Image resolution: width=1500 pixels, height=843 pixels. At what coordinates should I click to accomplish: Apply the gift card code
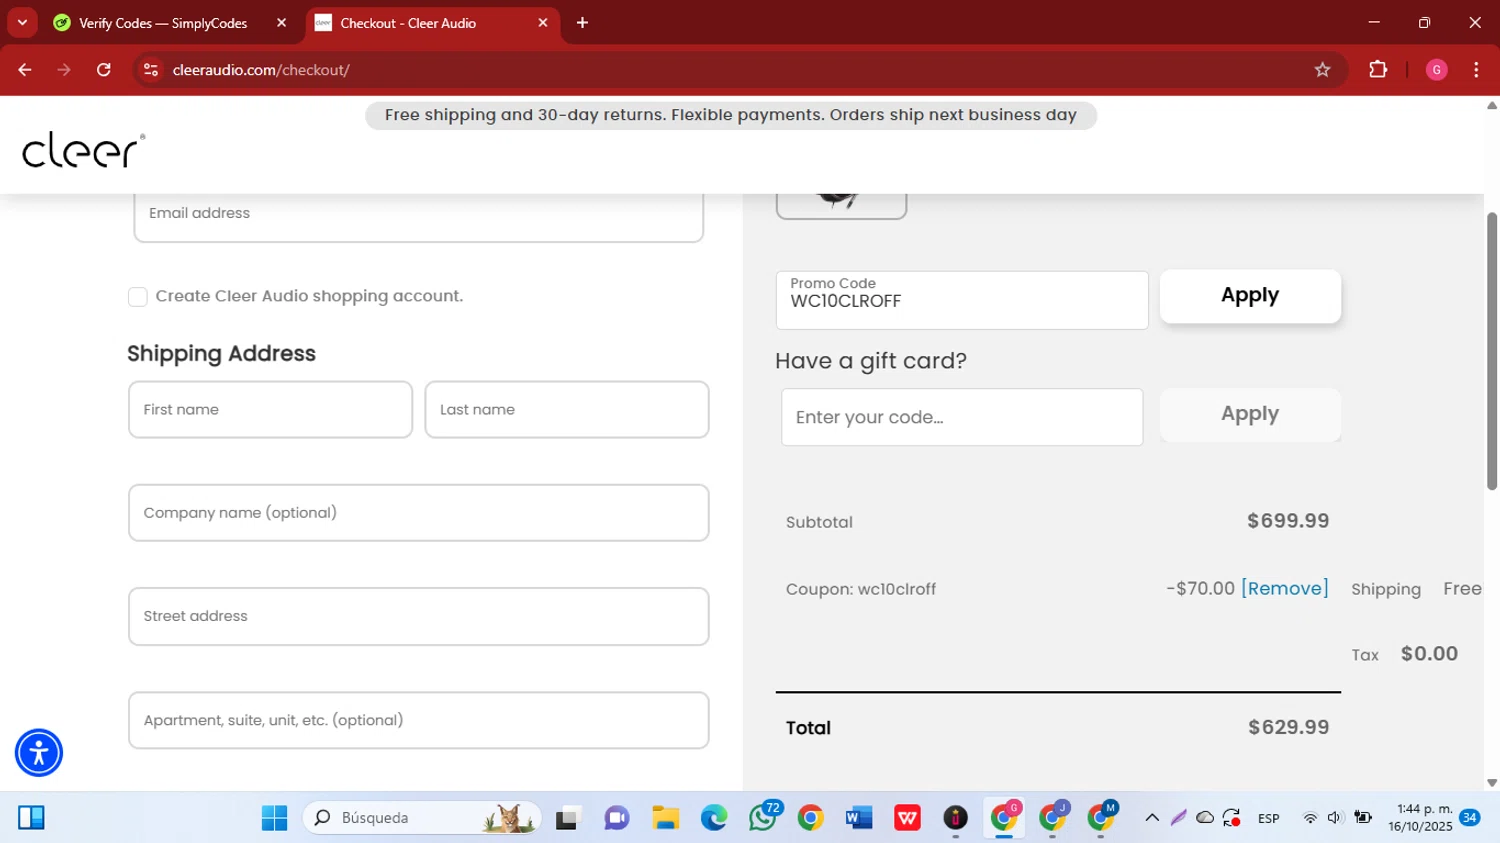pyautogui.click(x=1250, y=414)
